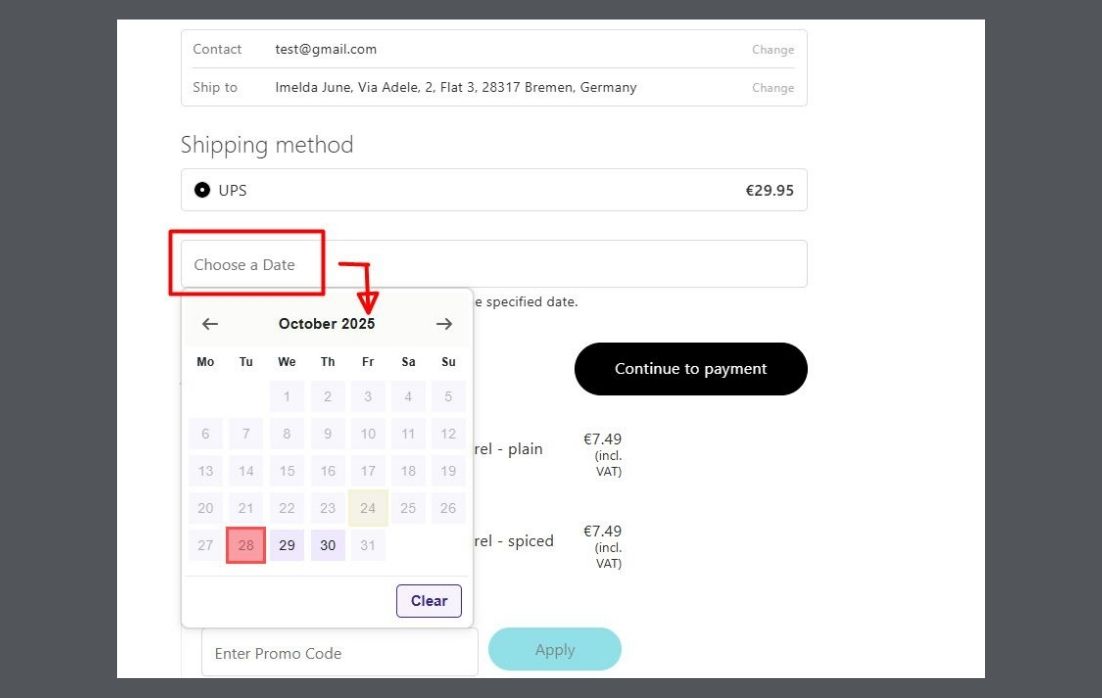Click the Enter Promo Code field
Viewport: 1102px width, 698px height.
point(340,653)
